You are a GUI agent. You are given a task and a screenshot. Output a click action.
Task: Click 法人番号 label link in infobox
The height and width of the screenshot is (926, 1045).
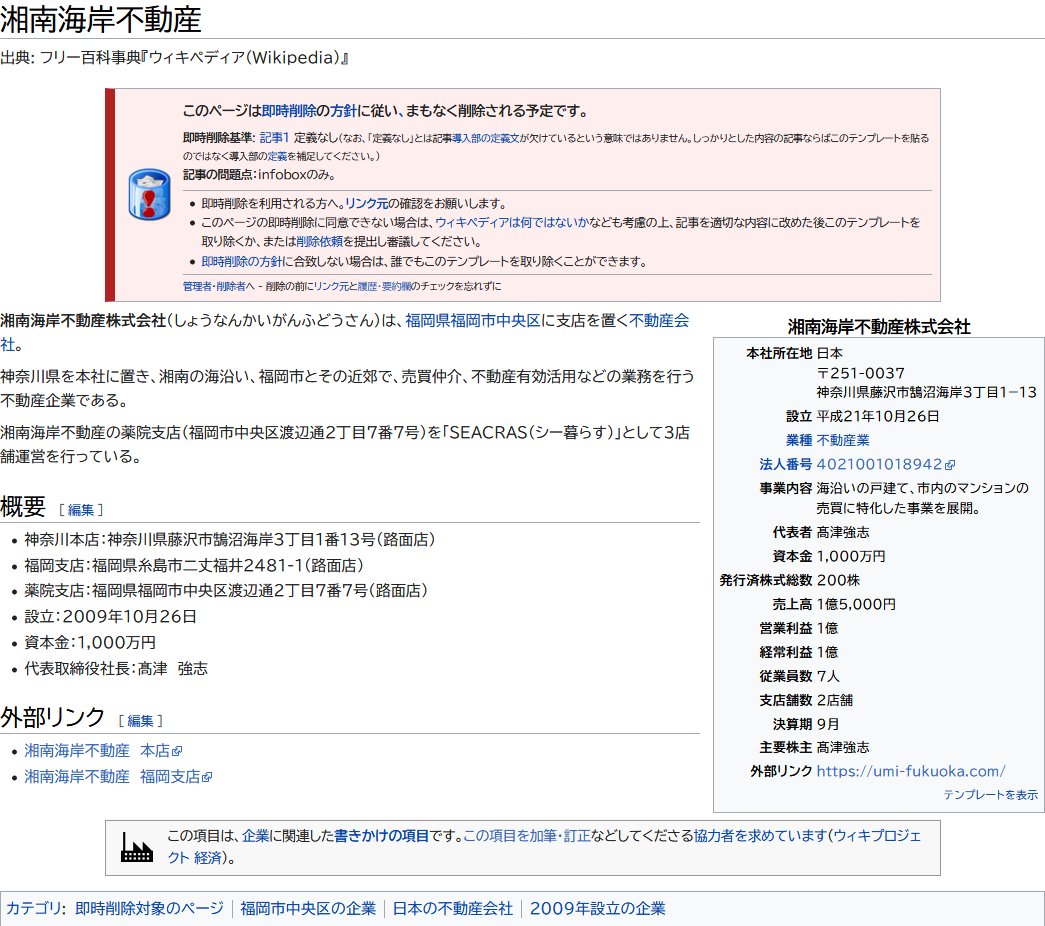pyautogui.click(x=786, y=464)
